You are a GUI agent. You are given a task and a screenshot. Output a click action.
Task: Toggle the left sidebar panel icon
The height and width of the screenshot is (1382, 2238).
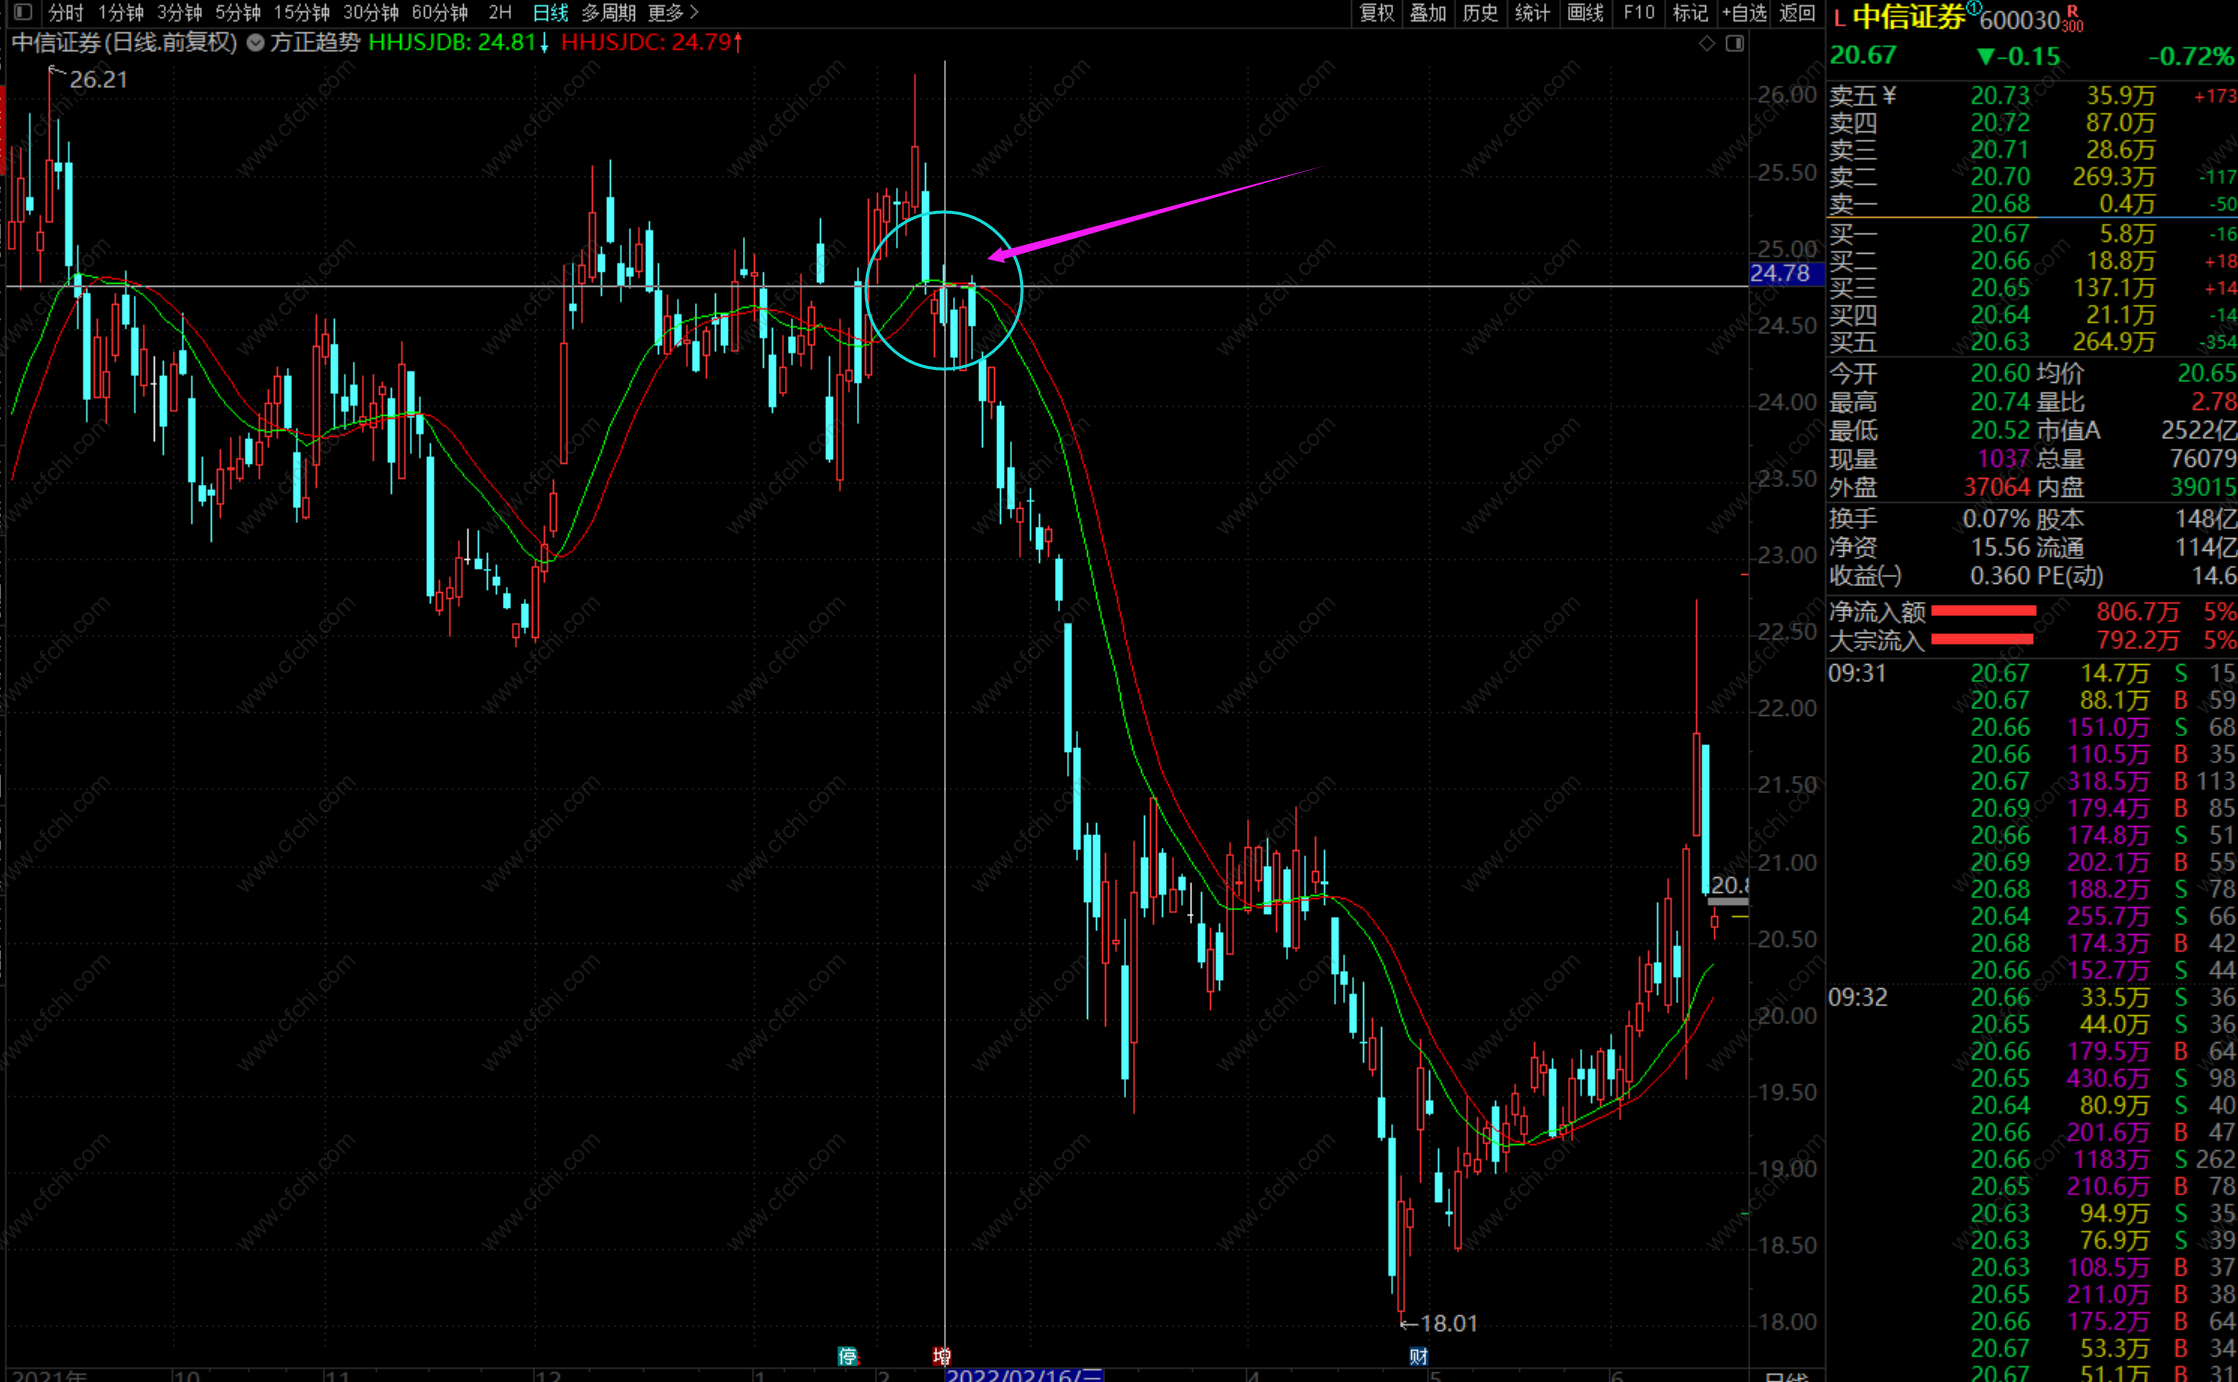(23, 13)
